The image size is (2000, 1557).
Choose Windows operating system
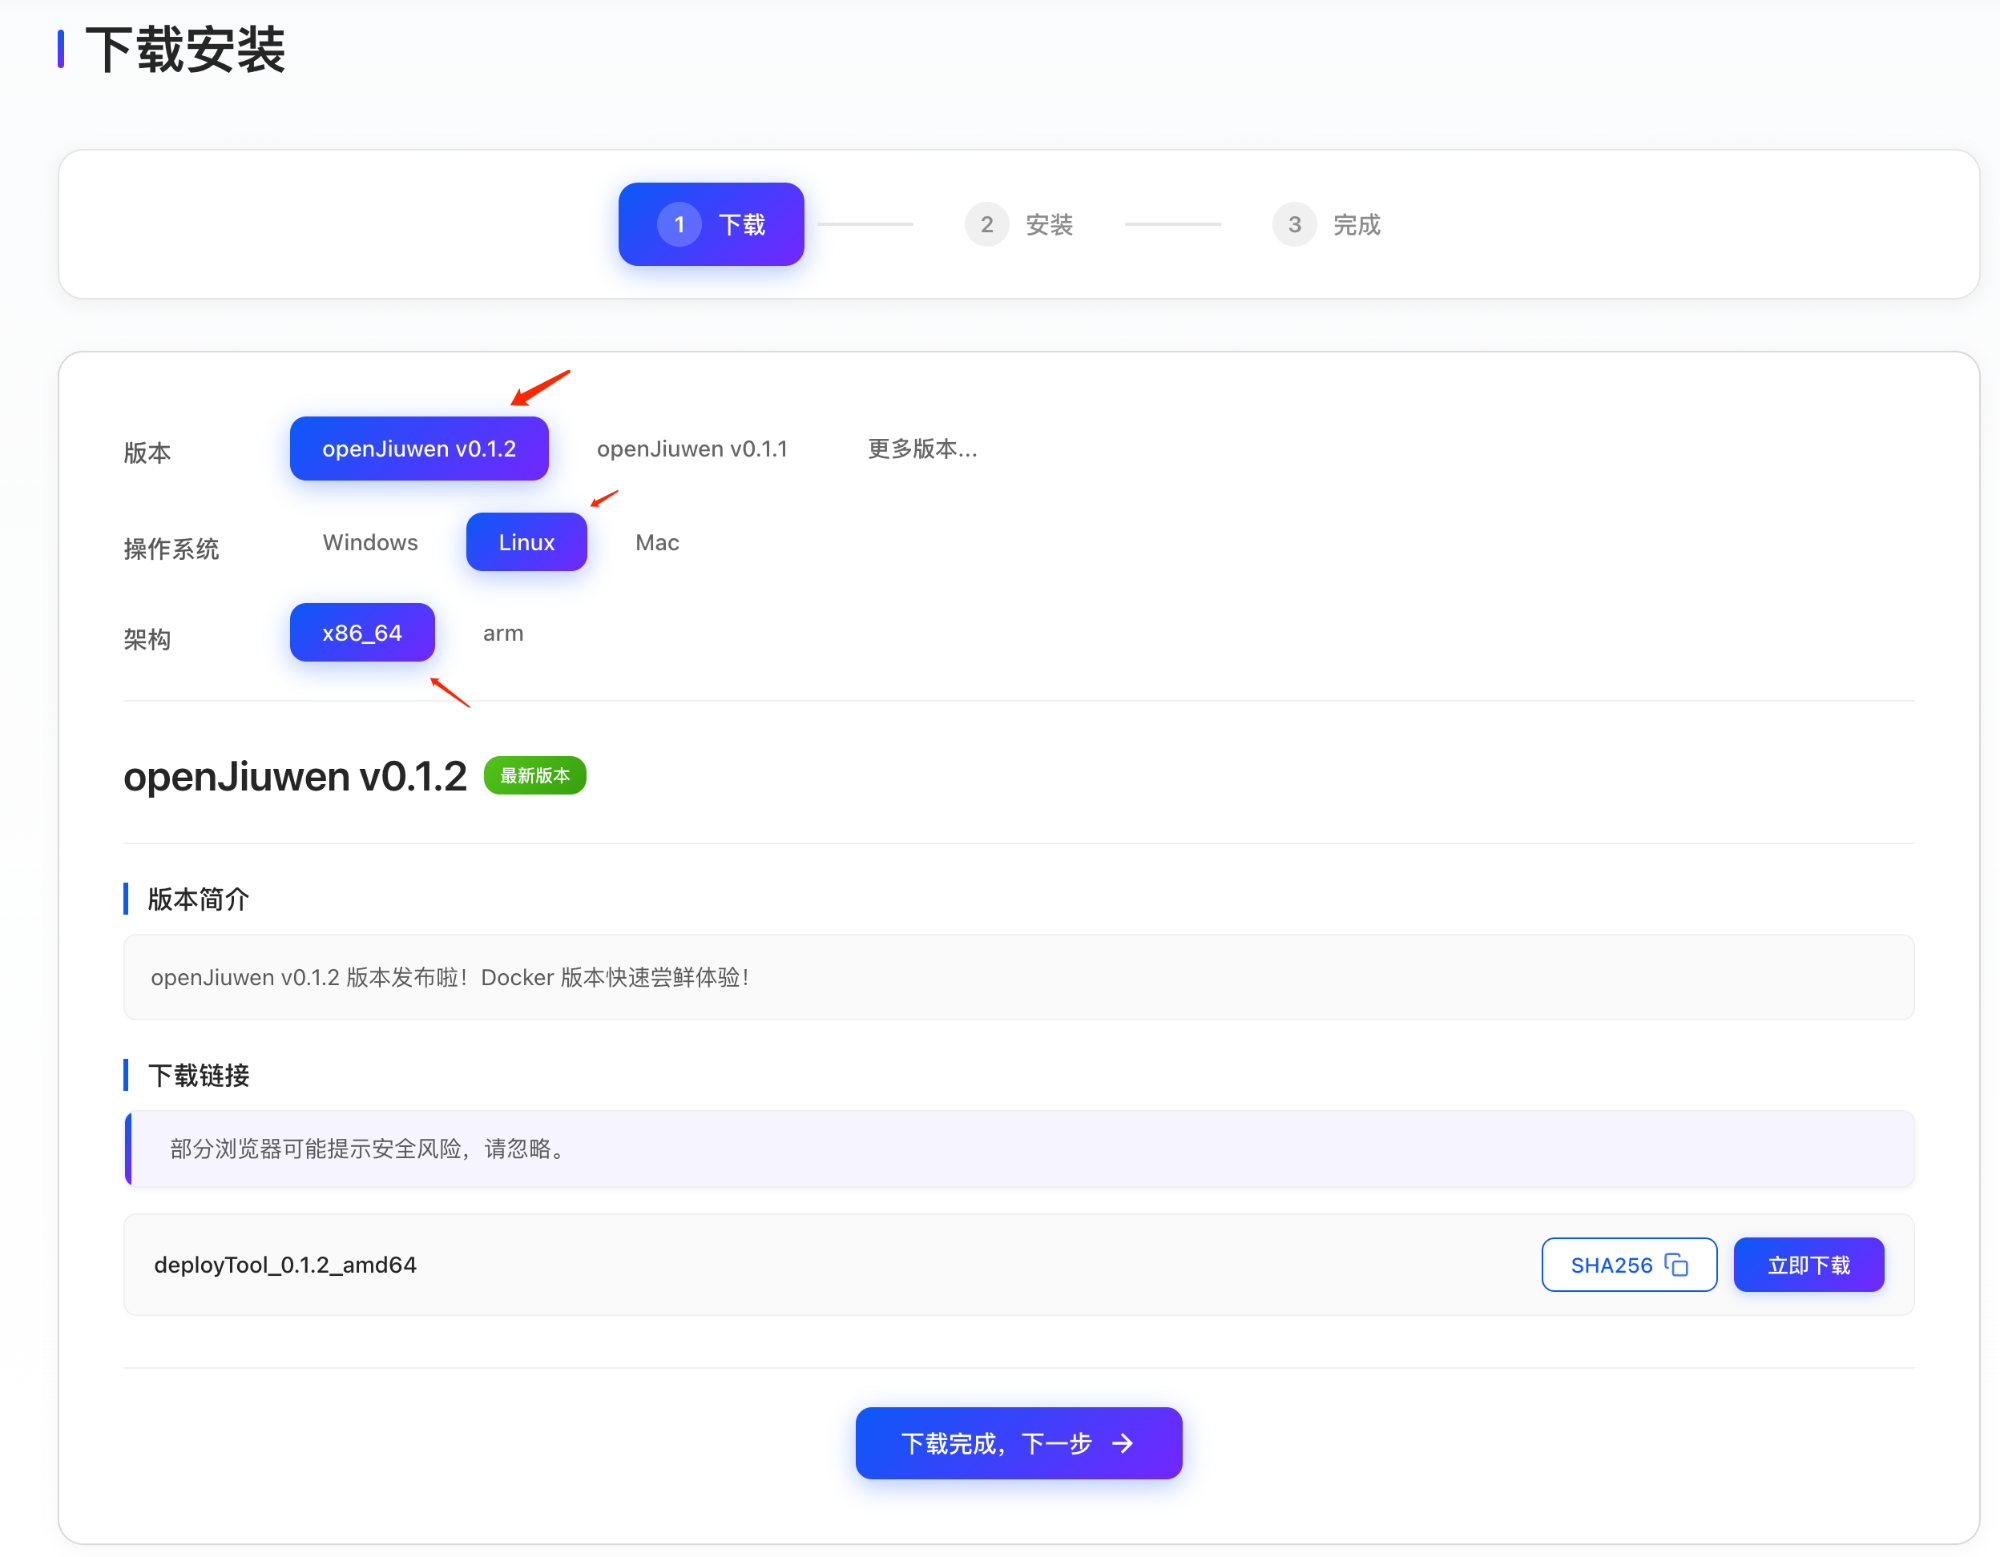coord(370,542)
